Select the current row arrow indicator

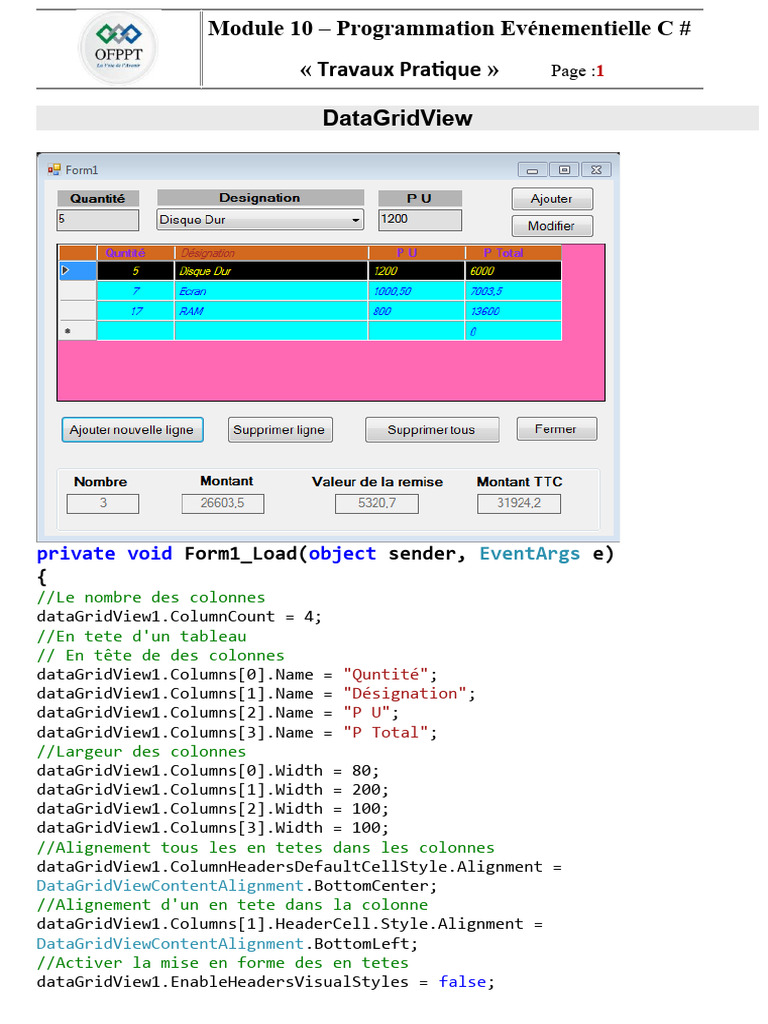point(66,271)
